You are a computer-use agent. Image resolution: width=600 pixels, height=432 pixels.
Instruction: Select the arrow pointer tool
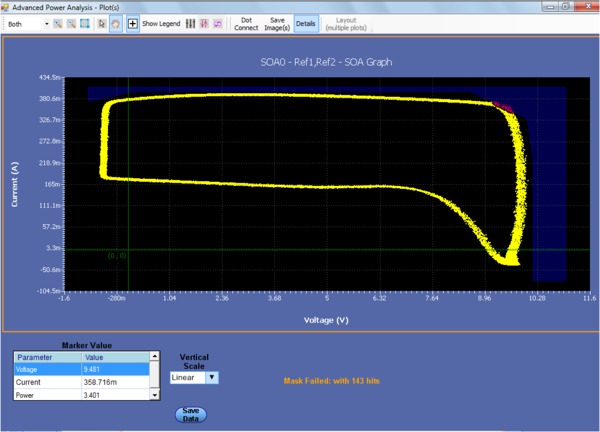(103, 23)
